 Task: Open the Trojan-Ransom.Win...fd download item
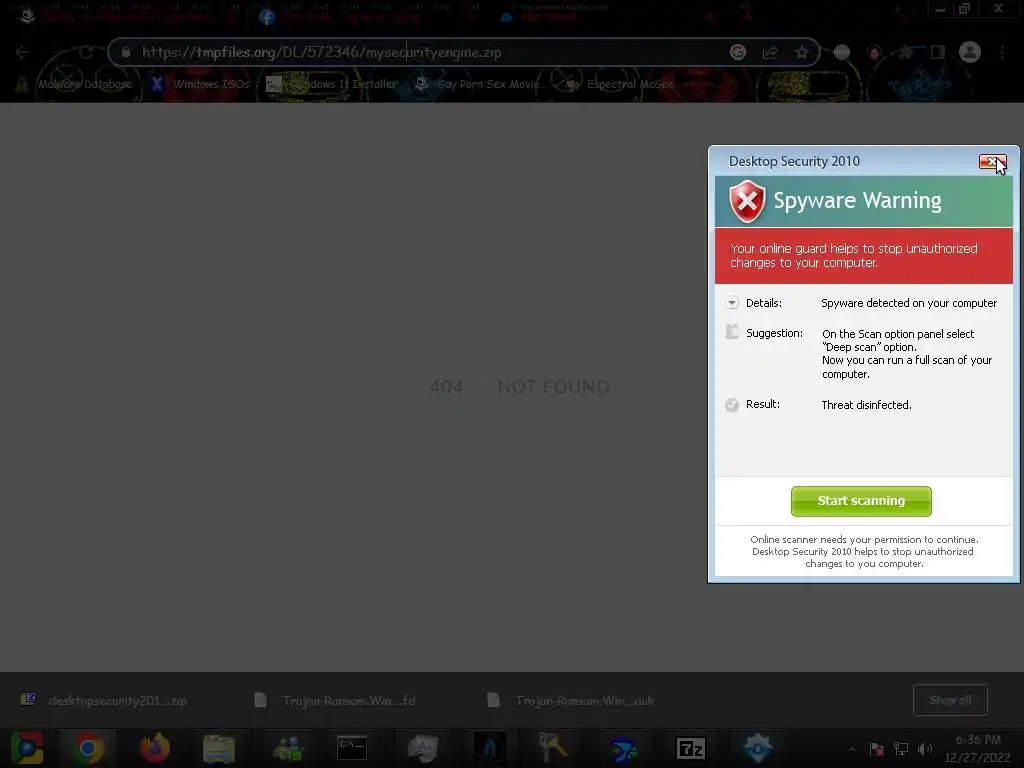tap(335, 701)
